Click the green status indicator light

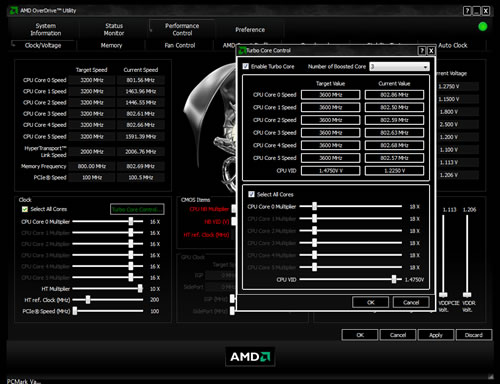pyautogui.click(x=482, y=27)
